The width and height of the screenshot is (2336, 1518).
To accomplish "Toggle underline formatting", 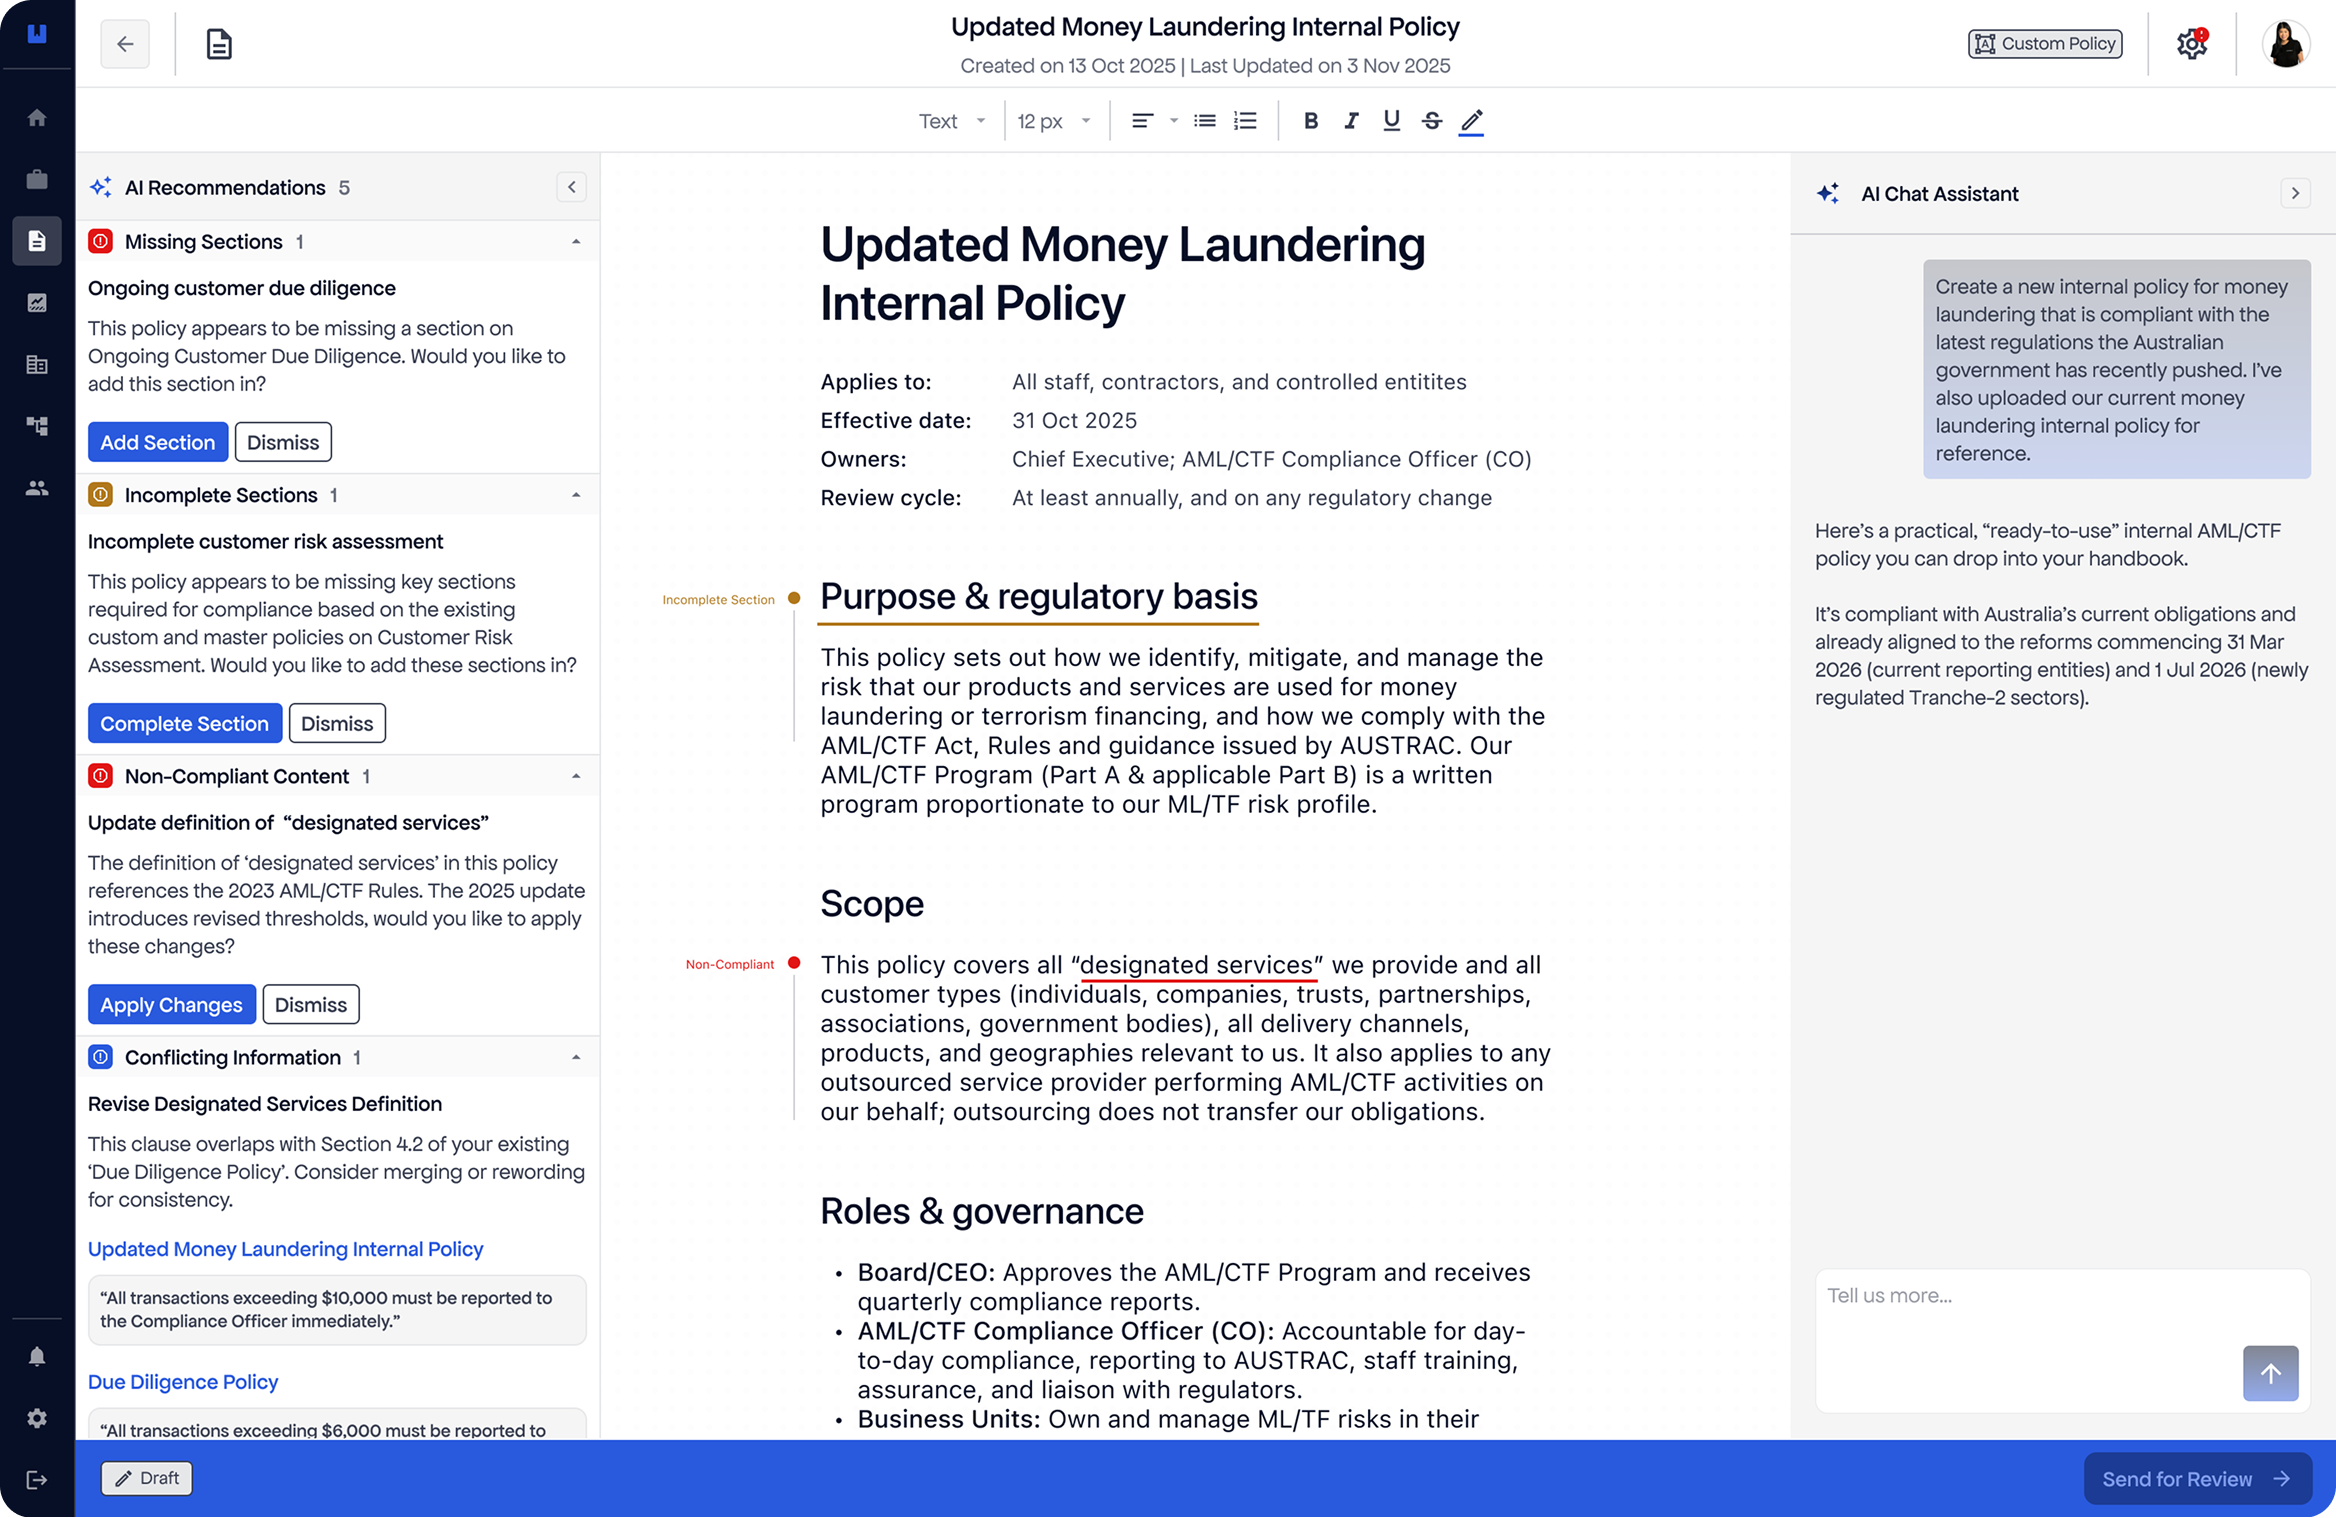I will [1391, 121].
